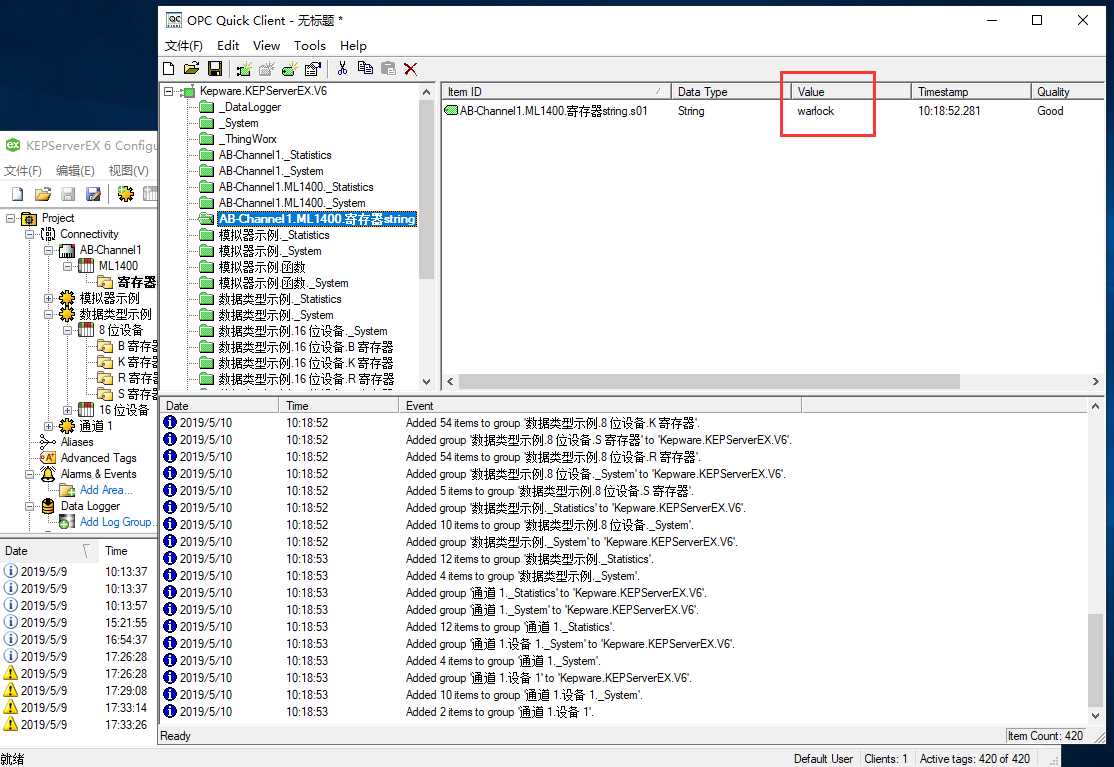1114x767 pixels.
Task: Click 'Clients: 1' in status bar
Action: click(886, 758)
